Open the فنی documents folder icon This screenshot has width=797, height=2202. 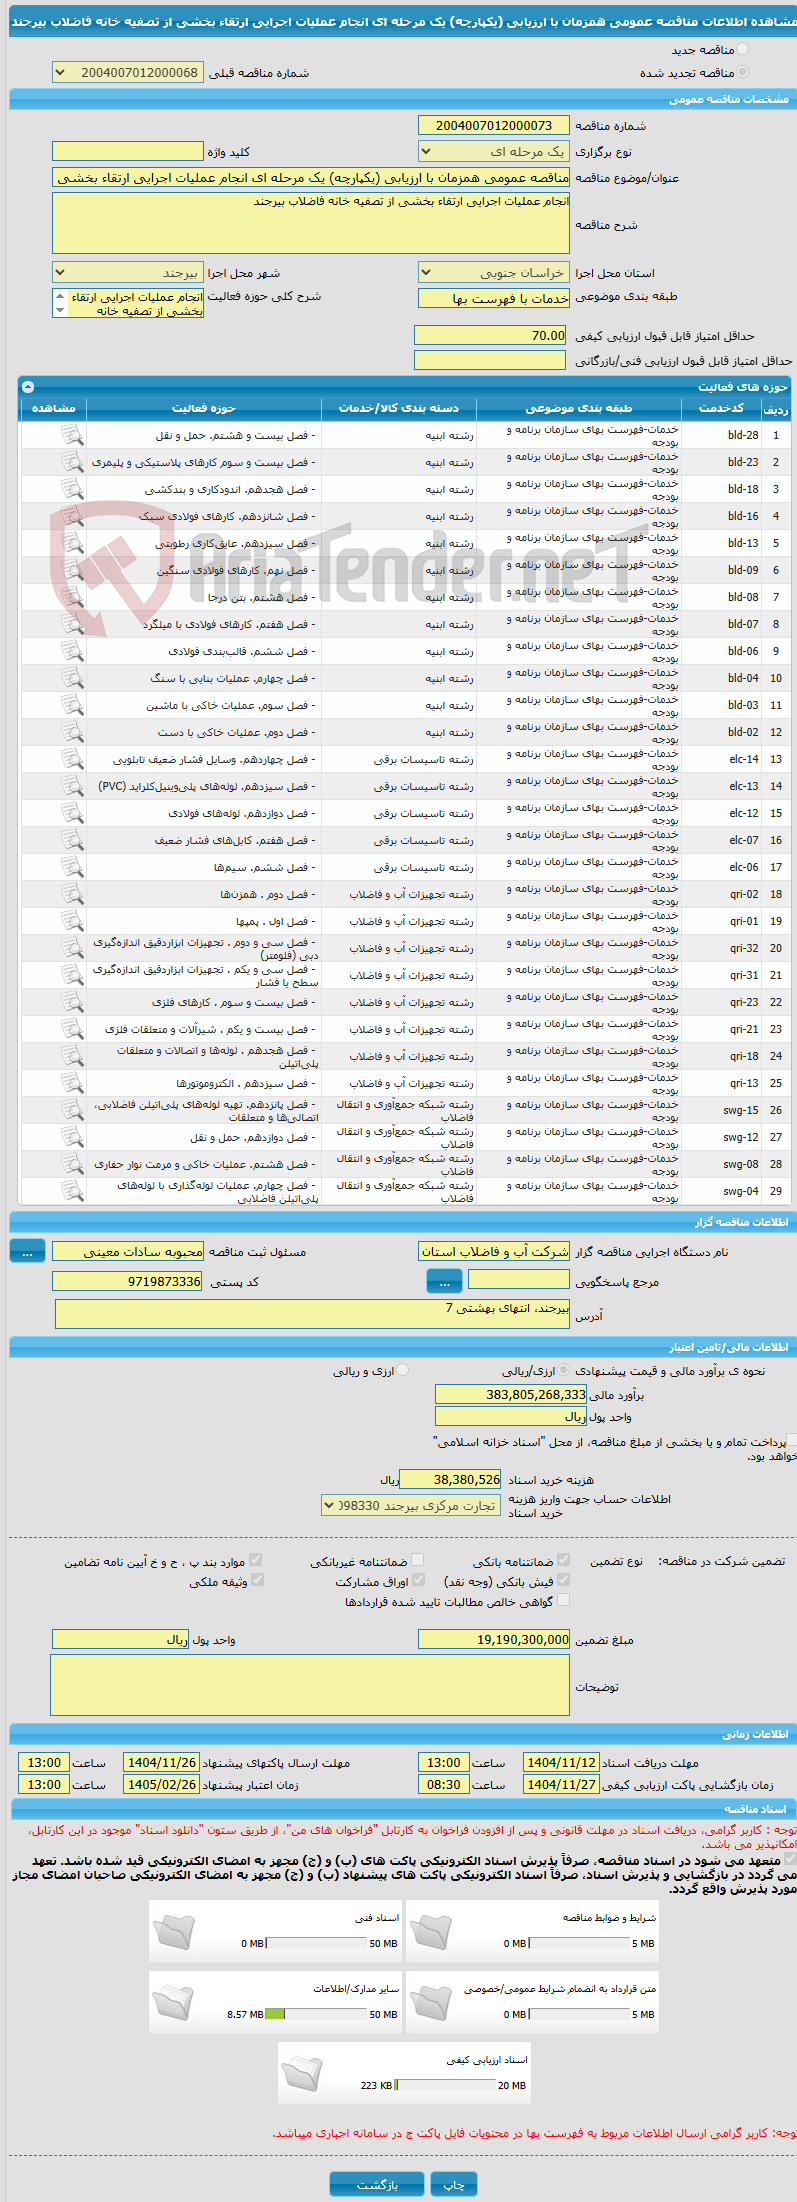[x=175, y=1933]
